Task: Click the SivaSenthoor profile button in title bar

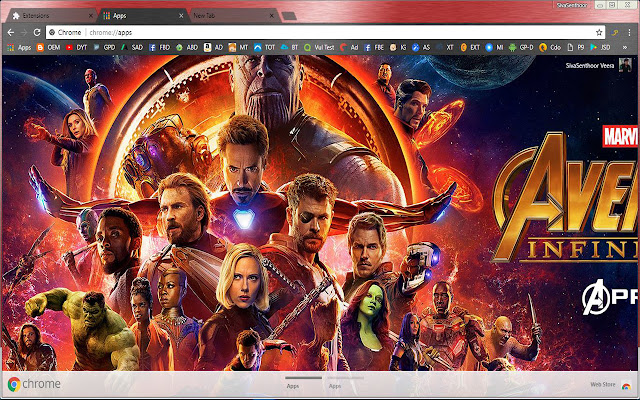Action: [573, 5]
